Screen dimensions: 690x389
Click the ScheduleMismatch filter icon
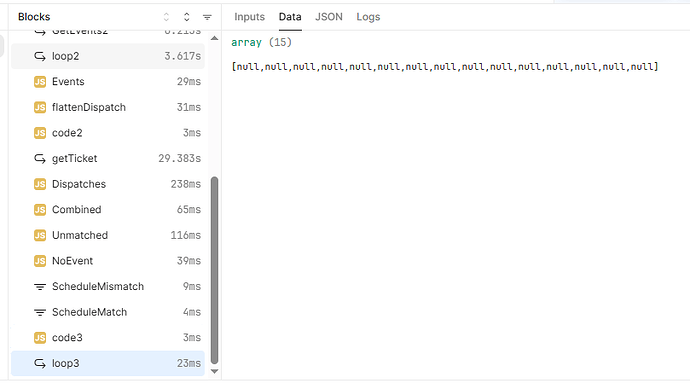[40, 287]
